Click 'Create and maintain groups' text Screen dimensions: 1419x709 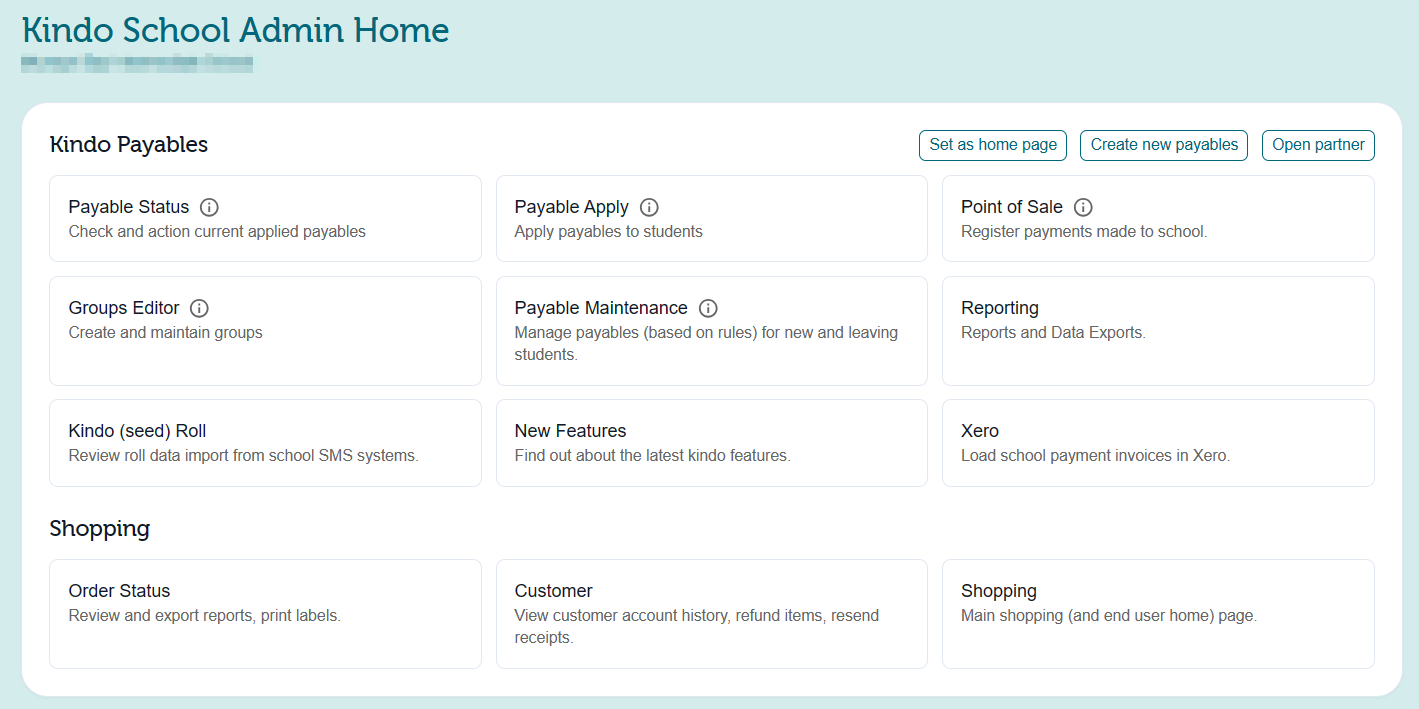tap(166, 333)
